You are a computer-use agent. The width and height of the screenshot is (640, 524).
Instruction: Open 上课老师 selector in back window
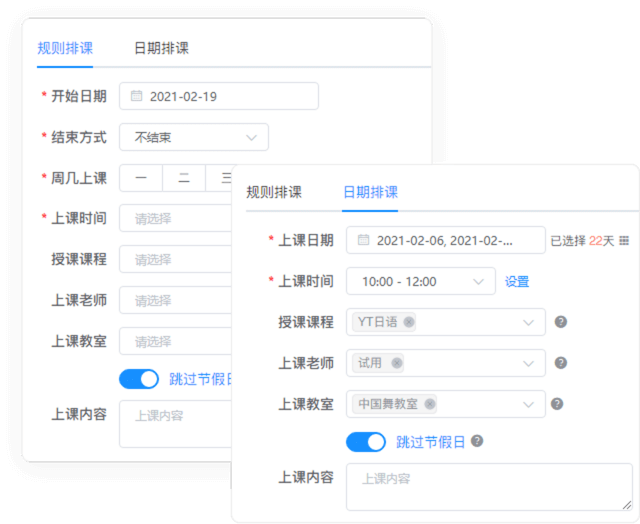[176, 300]
